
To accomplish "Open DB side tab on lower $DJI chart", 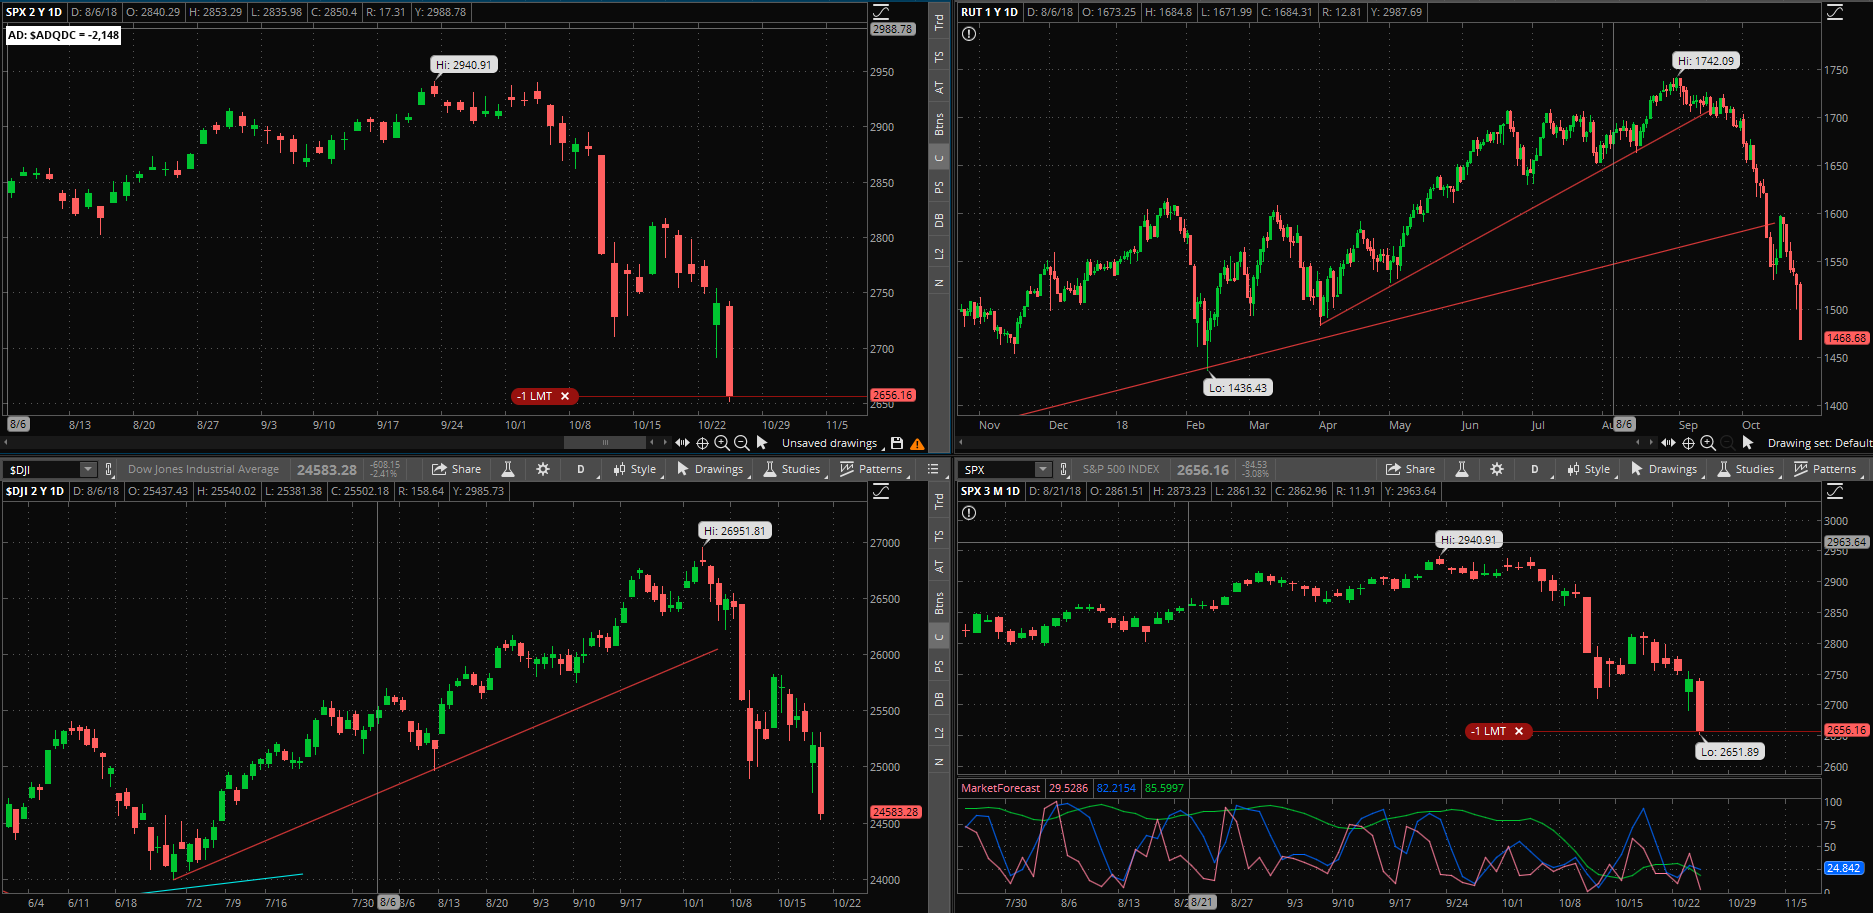I will pyautogui.click(x=939, y=699).
